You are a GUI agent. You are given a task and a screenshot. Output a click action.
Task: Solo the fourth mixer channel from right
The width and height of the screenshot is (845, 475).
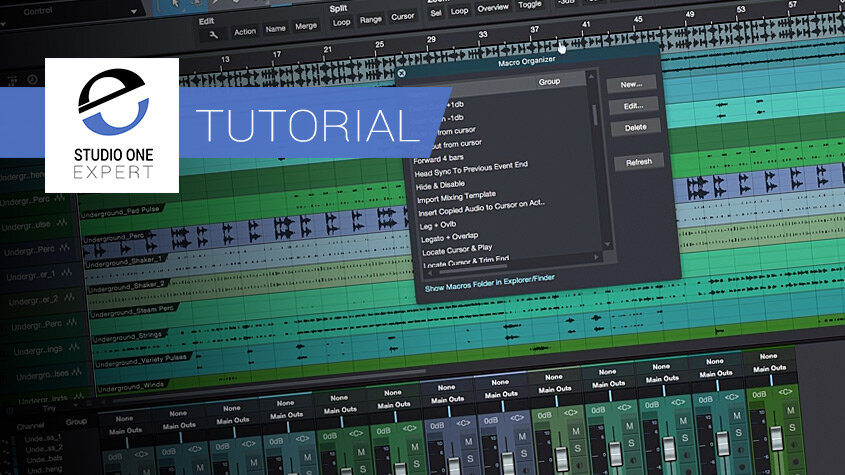click(x=631, y=443)
